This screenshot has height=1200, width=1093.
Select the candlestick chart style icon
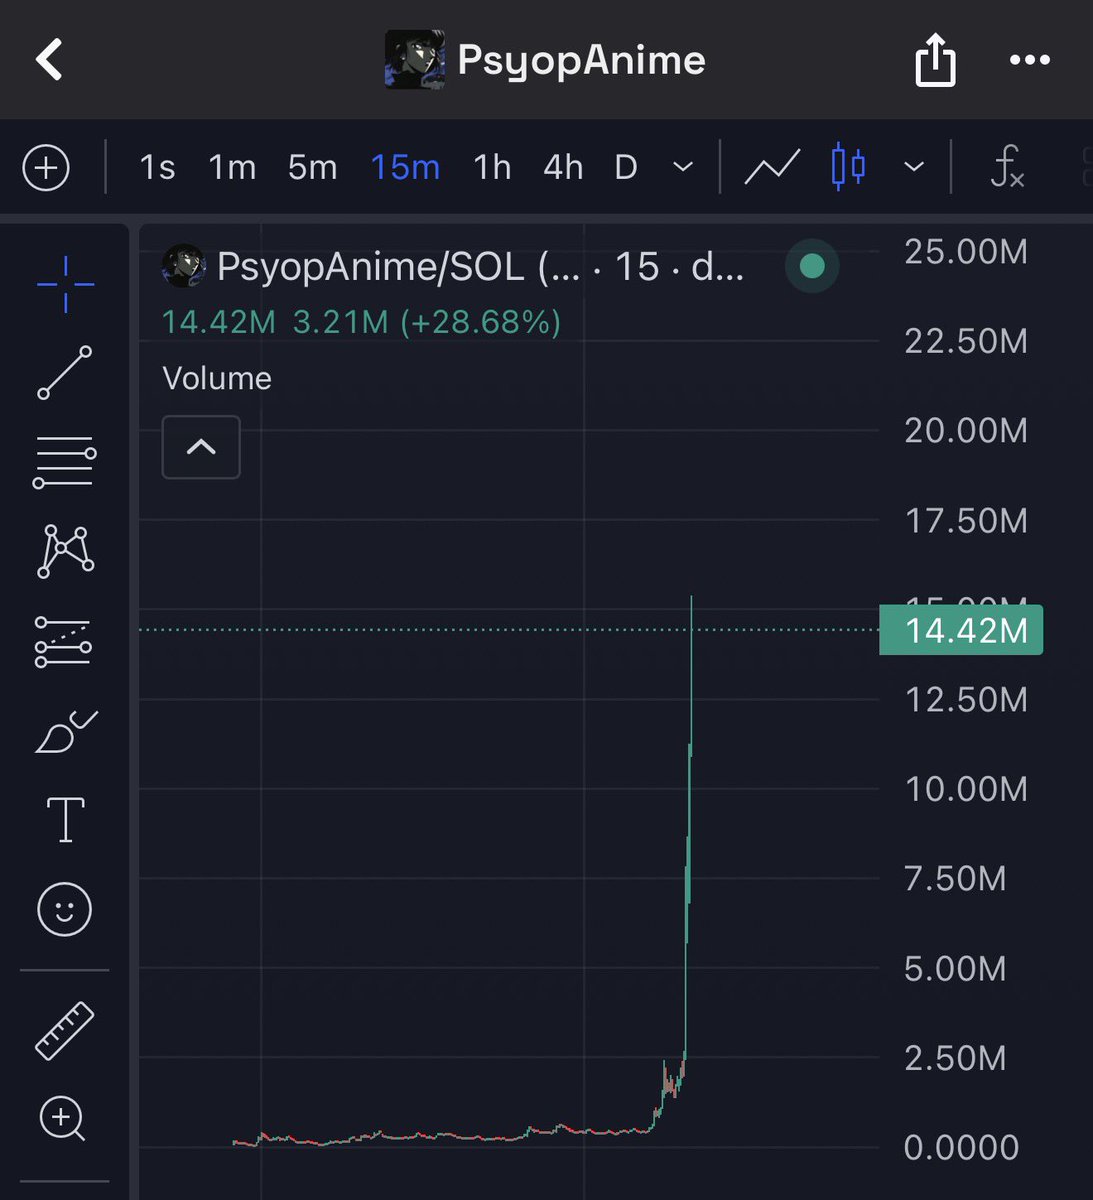coord(848,167)
